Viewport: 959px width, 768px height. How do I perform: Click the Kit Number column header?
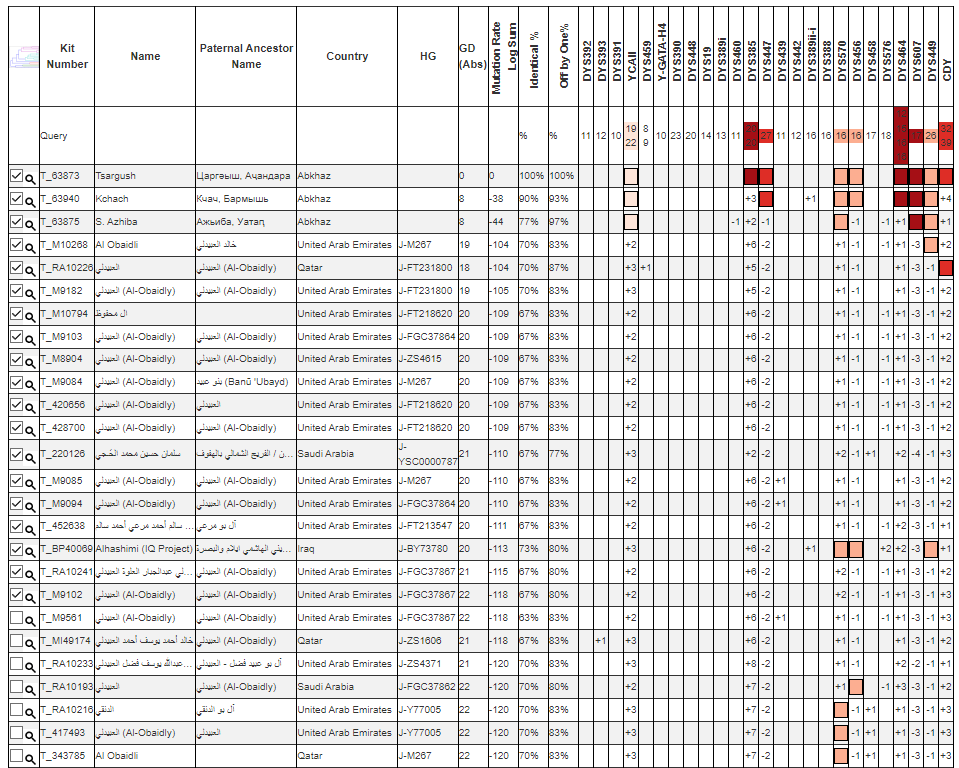point(67,57)
